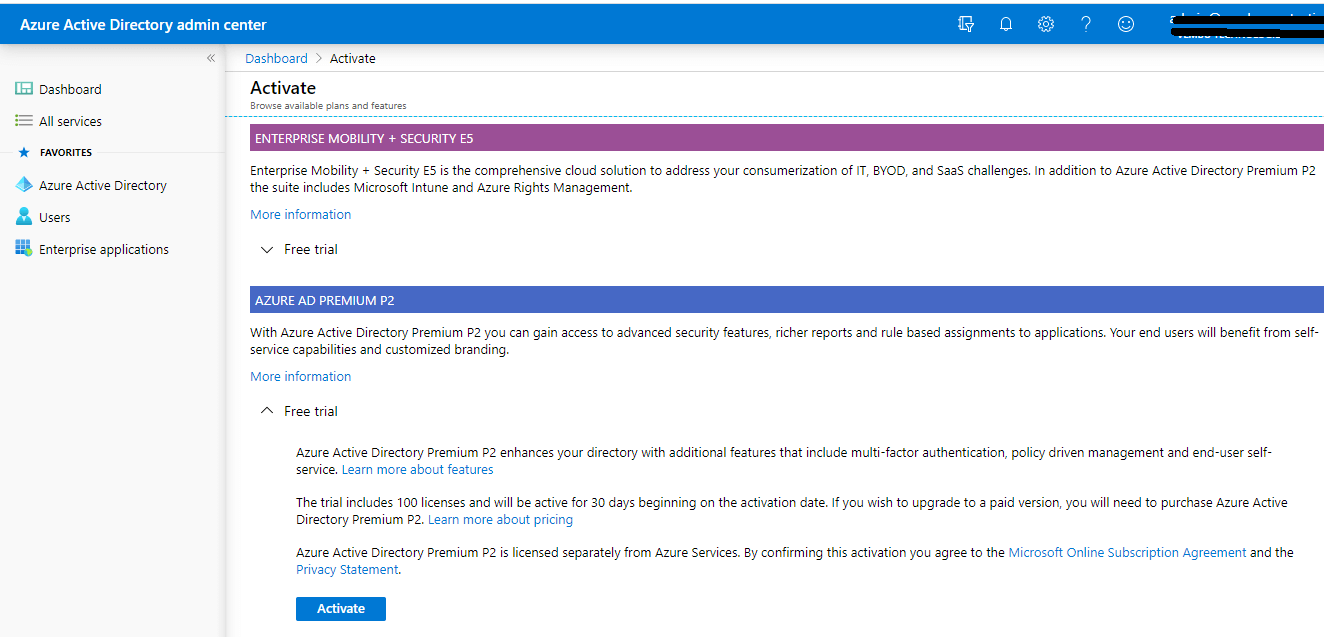Navigate to Dashboard breadcrumb link
The width and height of the screenshot is (1324, 637).
[x=276, y=58]
